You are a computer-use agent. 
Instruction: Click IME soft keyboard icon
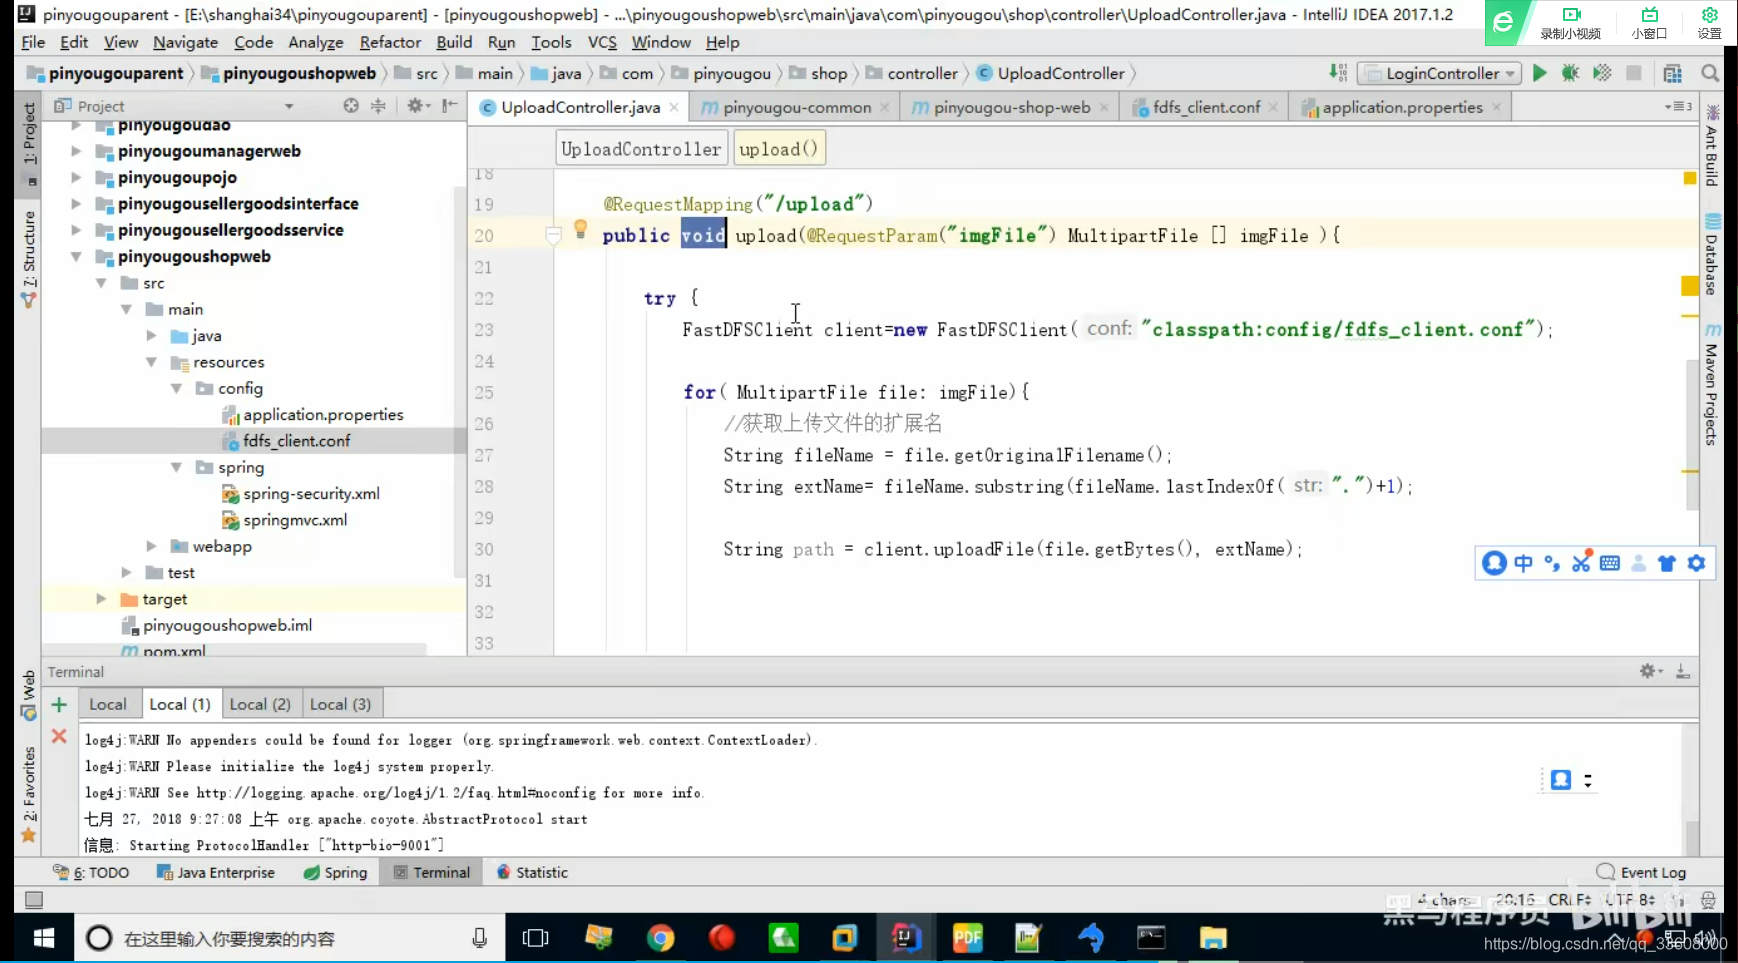[1609, 563]
